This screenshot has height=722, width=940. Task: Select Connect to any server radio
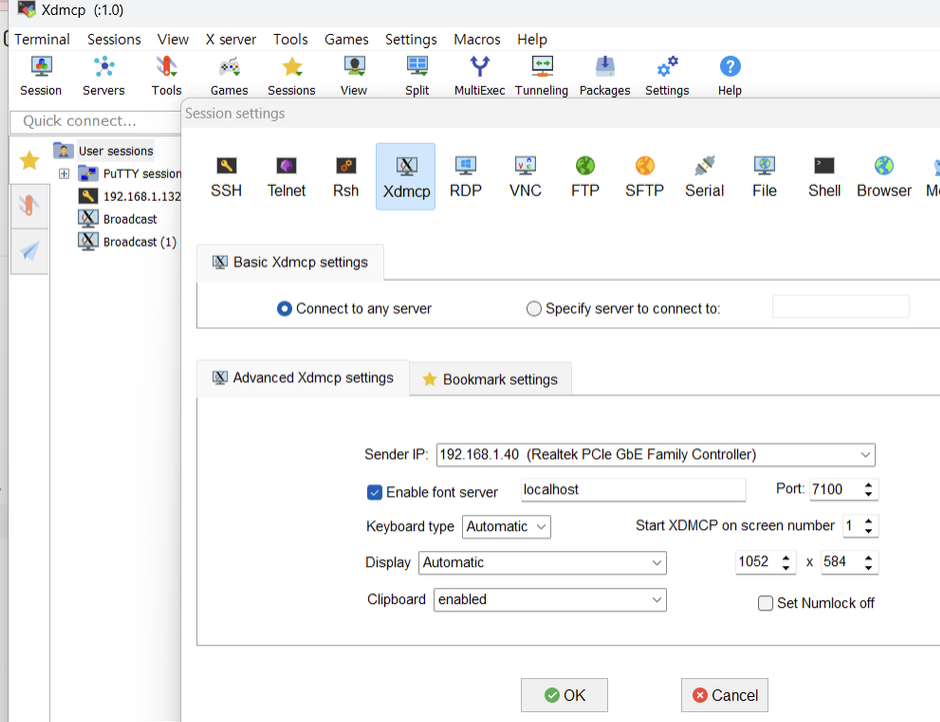tap(284, 309)
